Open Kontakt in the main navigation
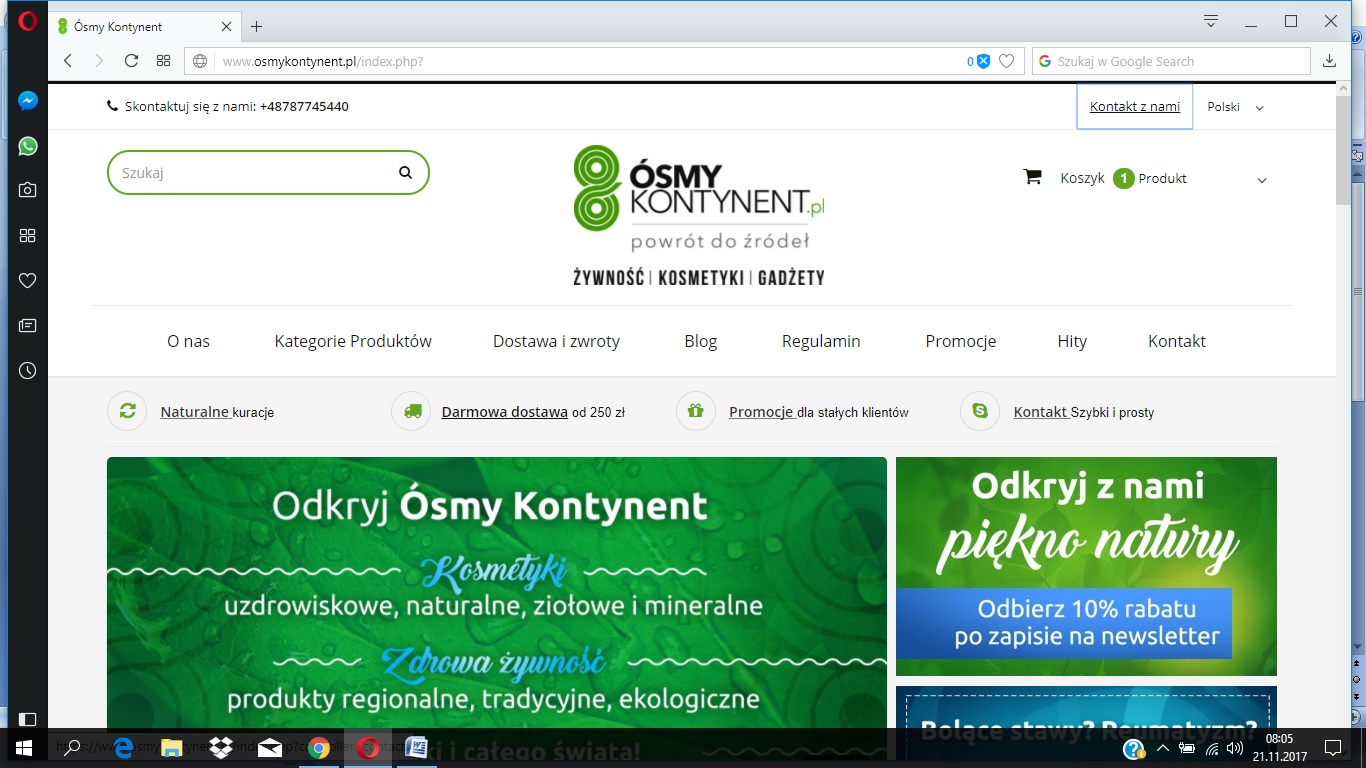 [x=1177, y=341]
